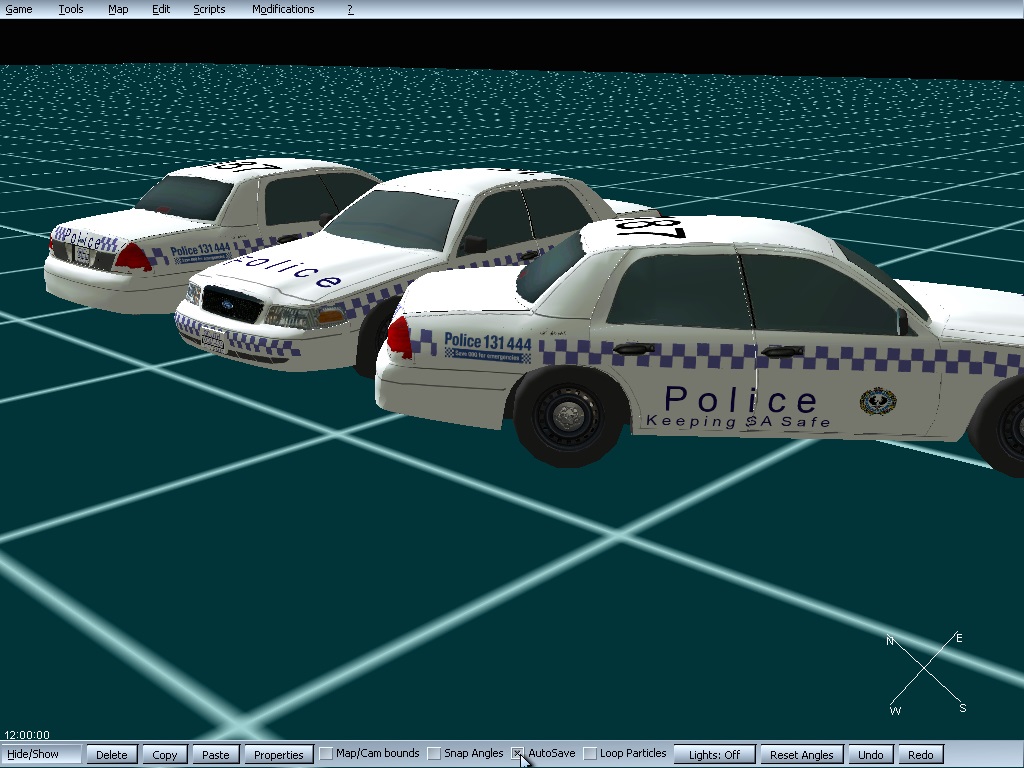Enable the Snap Angles checkbox

pos(434,754)
